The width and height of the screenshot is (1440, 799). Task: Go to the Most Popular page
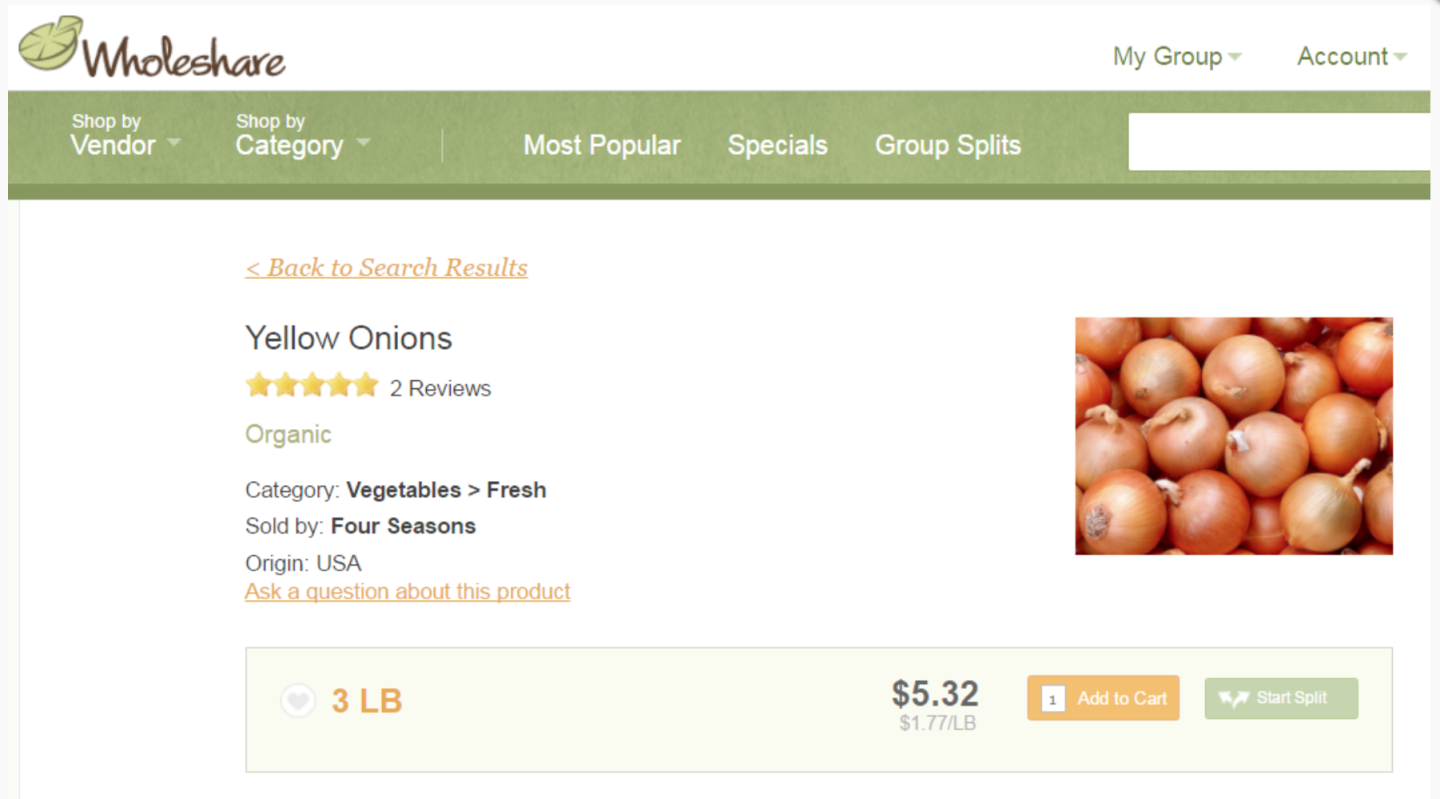pos(602,146)
